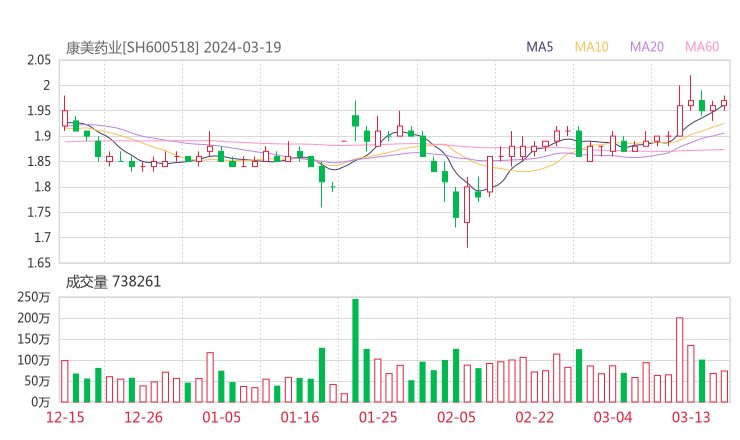Select the tallest red volume bar near 03-13
Screen dimensions: 740x440
[680, 360]
